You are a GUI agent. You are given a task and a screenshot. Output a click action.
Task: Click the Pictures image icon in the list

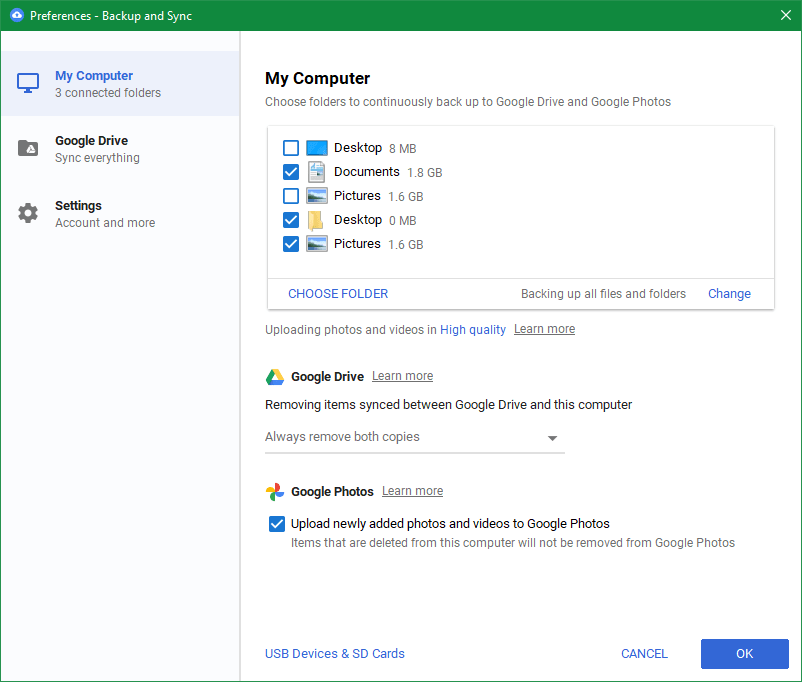pos(316,195)
